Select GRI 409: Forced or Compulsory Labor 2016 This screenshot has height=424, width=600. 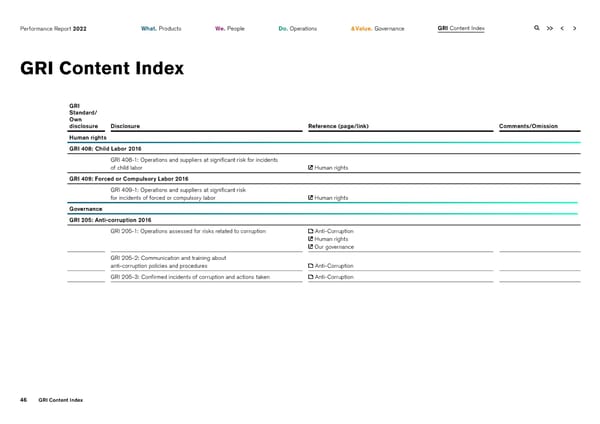pos(129,179)
